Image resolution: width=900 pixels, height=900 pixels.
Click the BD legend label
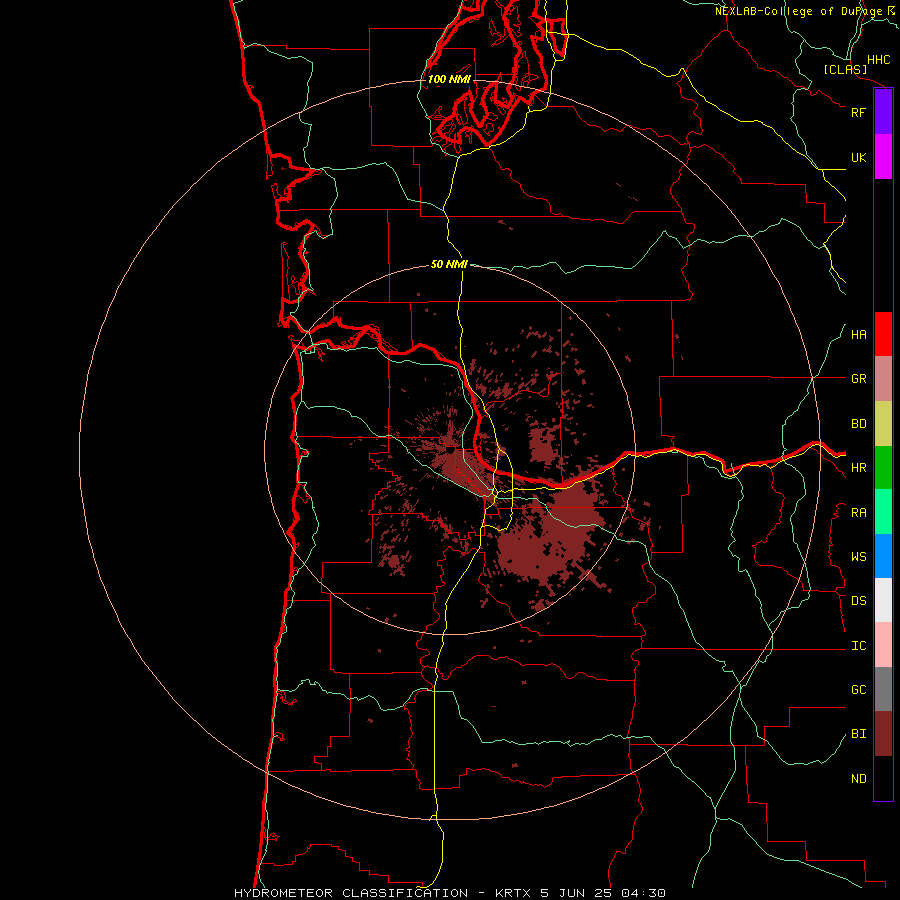858,424
